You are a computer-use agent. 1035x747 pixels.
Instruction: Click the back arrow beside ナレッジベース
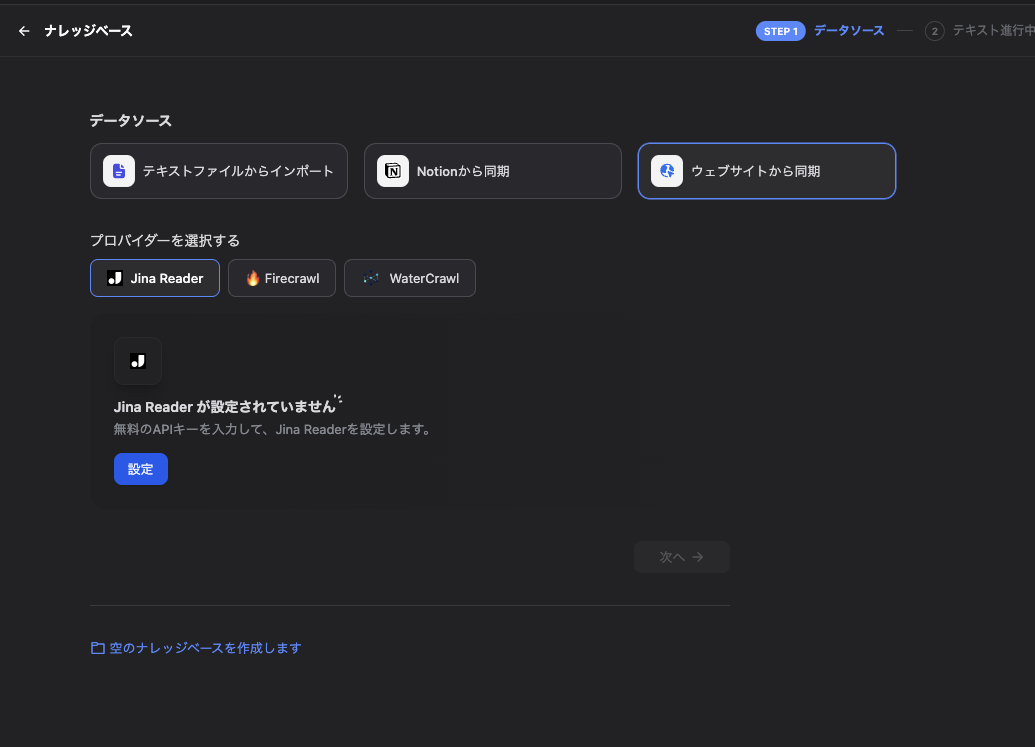[x=24, y=30]
